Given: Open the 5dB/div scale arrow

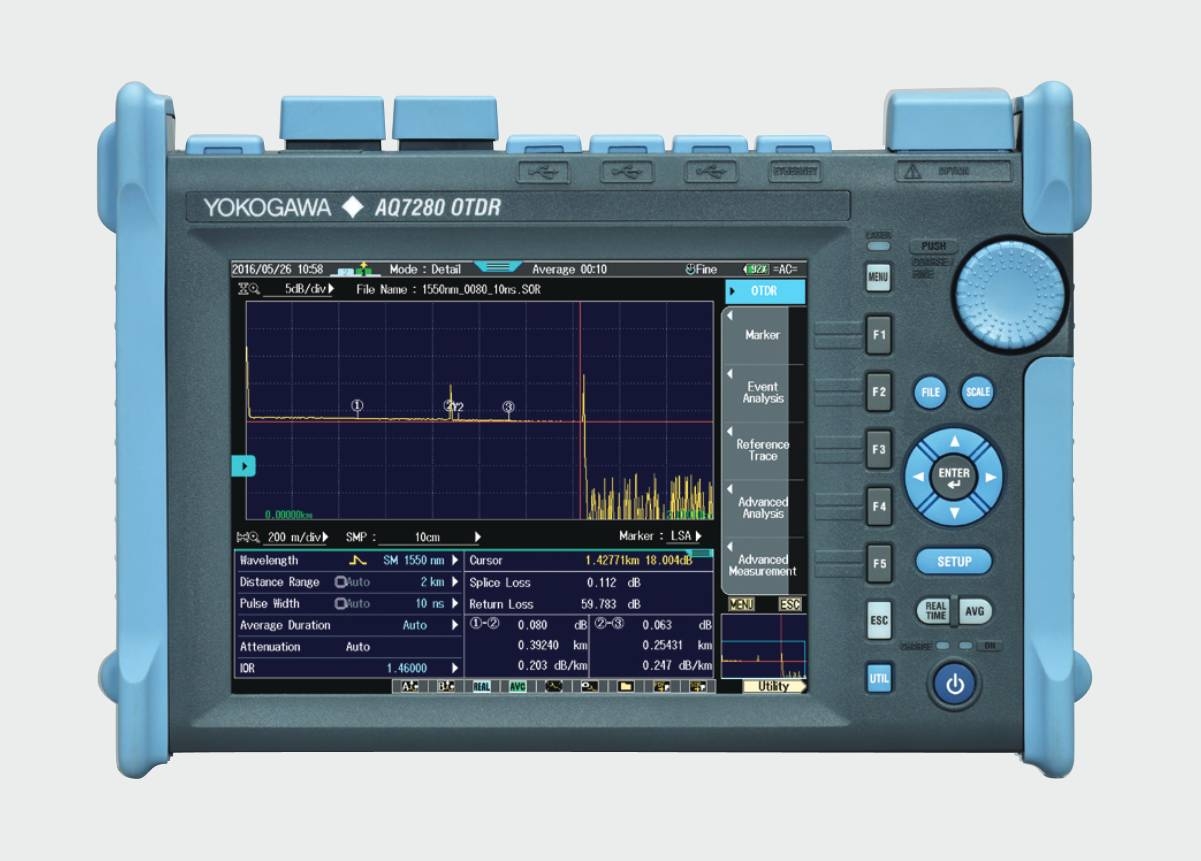Looking at the screenshot, I should (331, 288).
